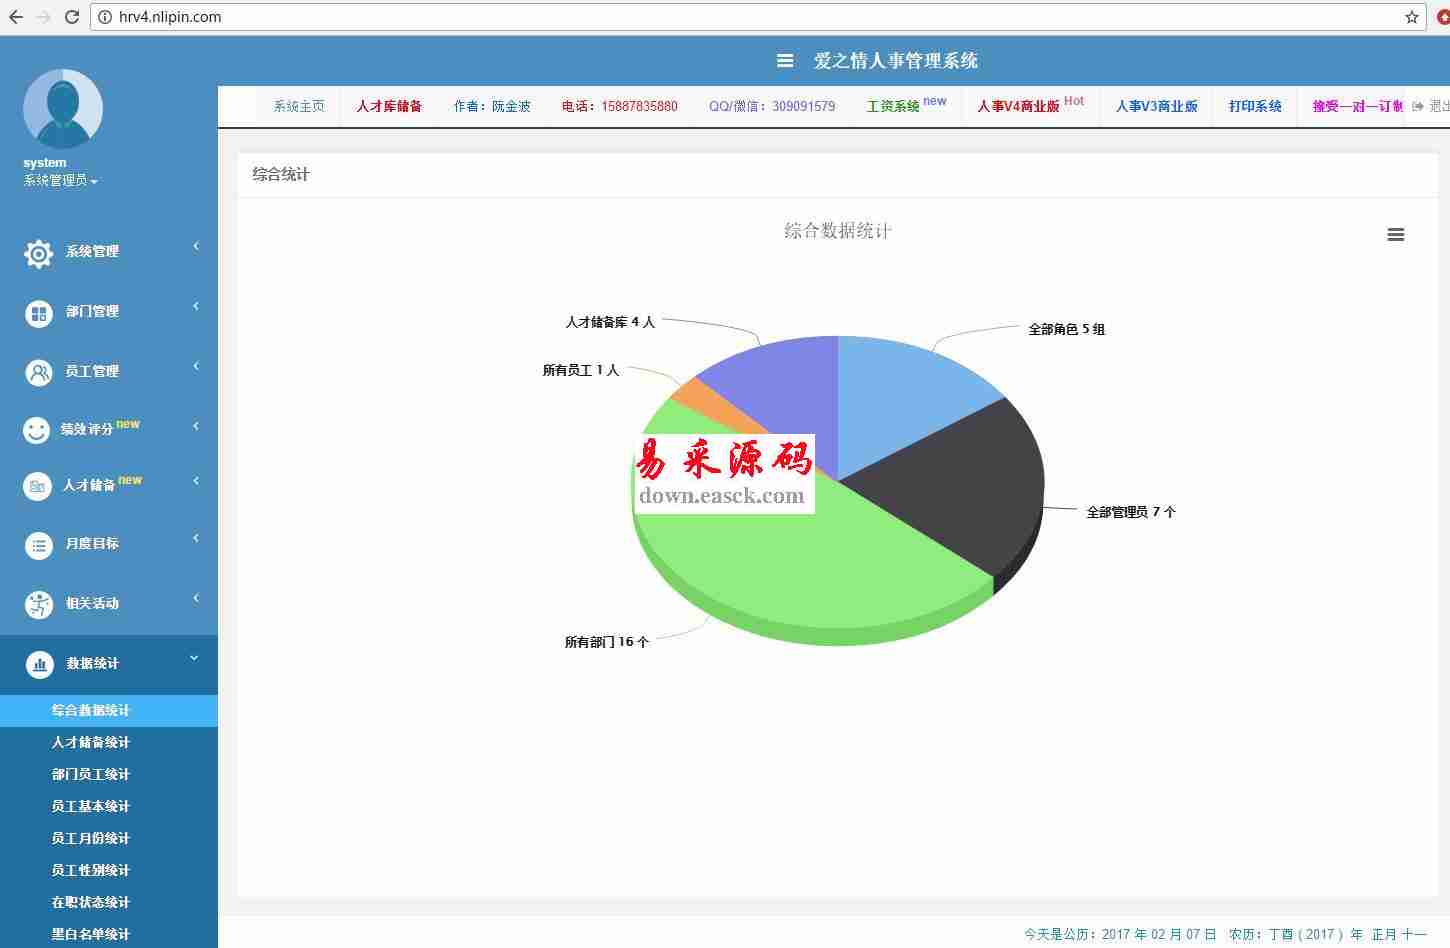
Task: Bookmark page with the star icon
Action: [x=1411, y=17]
